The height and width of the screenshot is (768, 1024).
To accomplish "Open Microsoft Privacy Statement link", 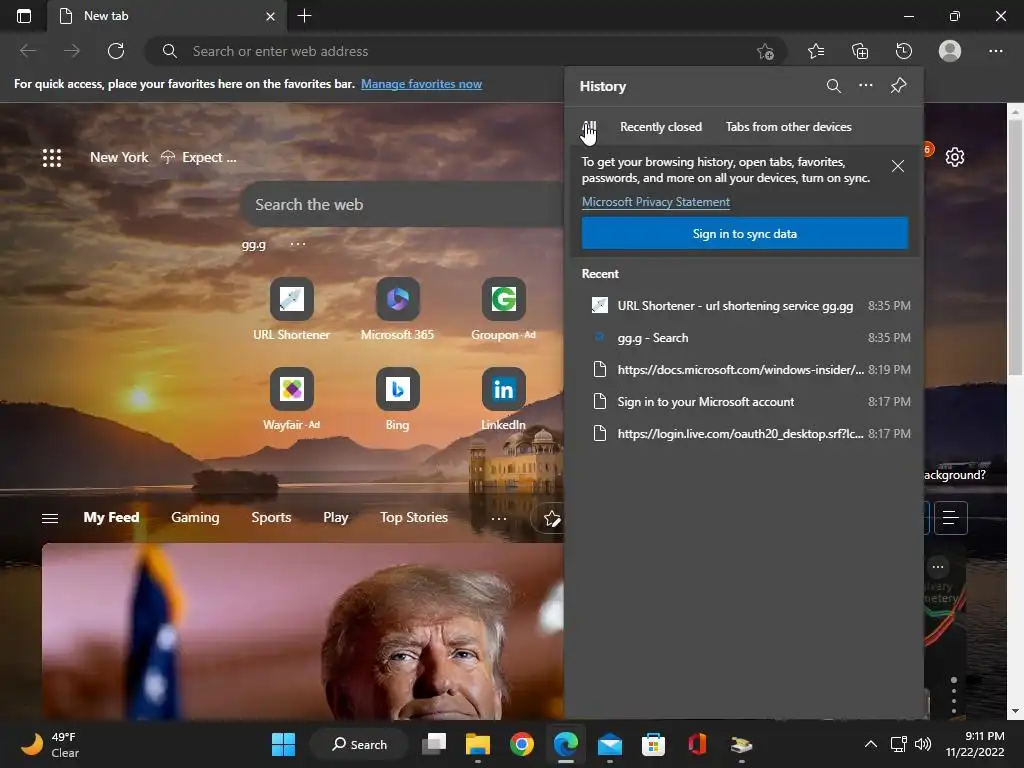I will (656, 202).
